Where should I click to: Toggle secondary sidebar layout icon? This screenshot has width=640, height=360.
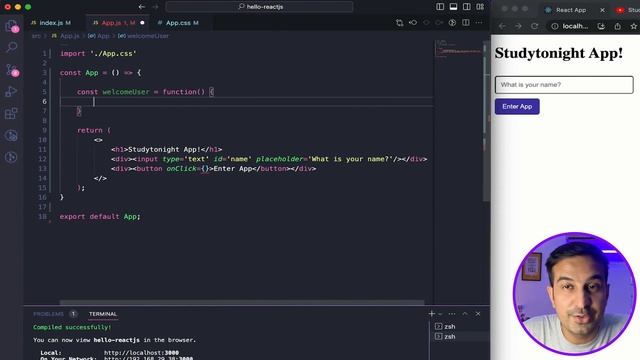pos(467,7)
